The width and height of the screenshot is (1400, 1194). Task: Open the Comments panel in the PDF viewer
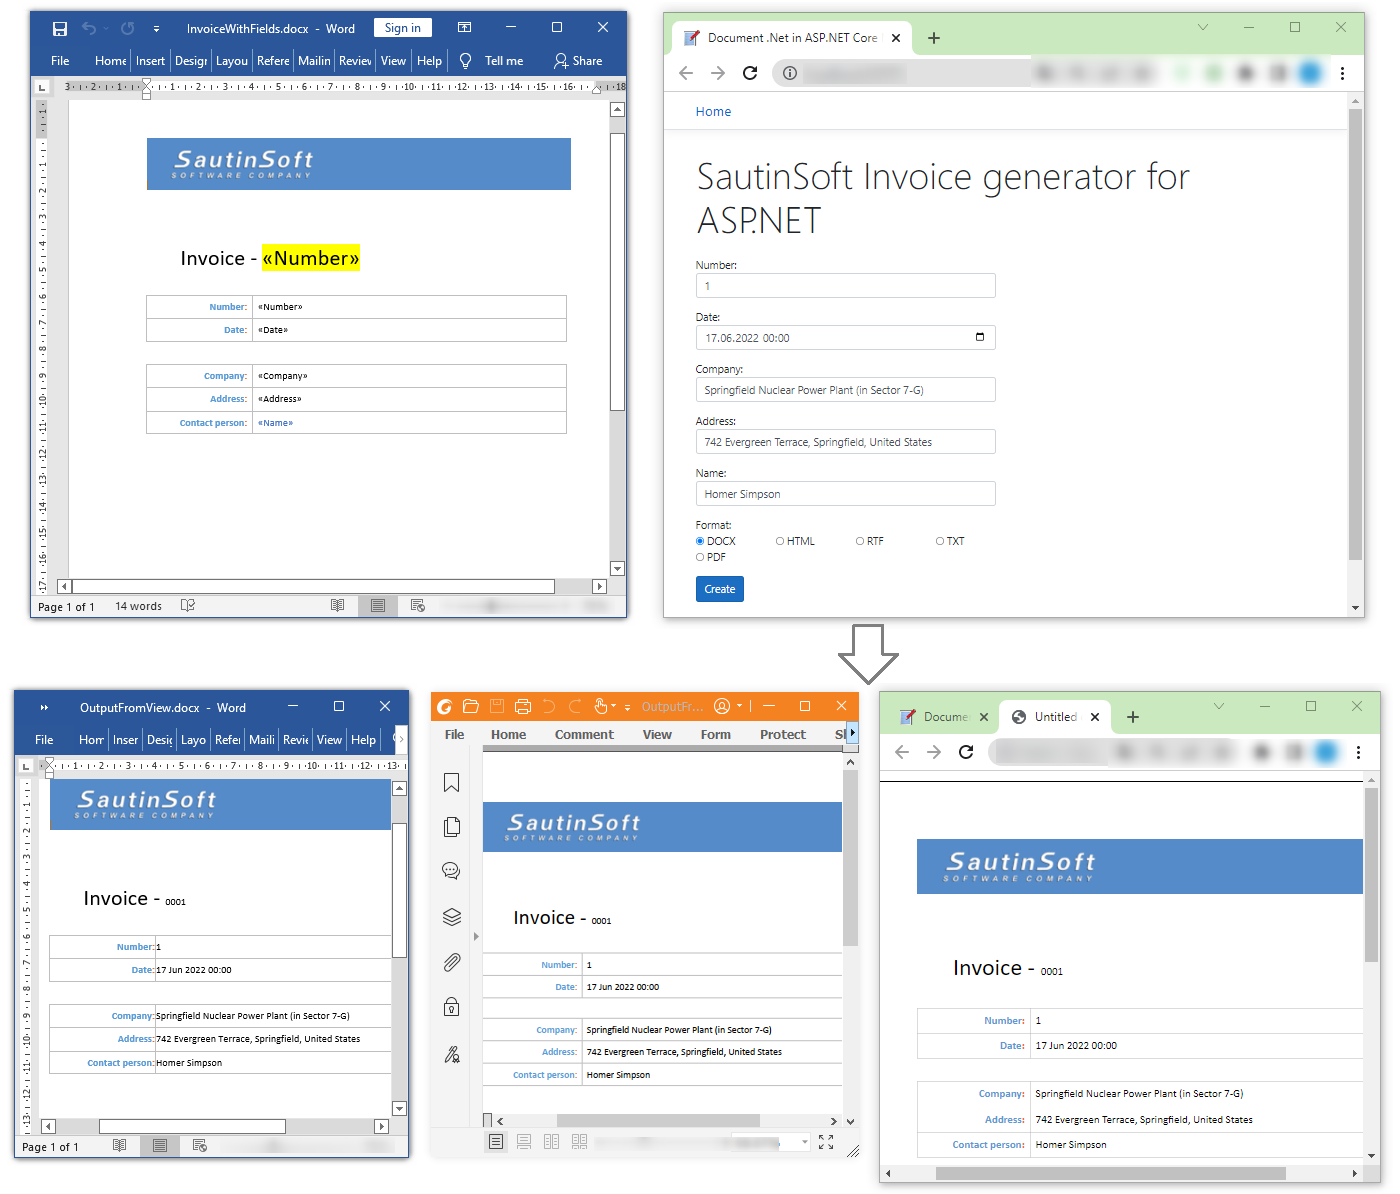coord(451,870)
